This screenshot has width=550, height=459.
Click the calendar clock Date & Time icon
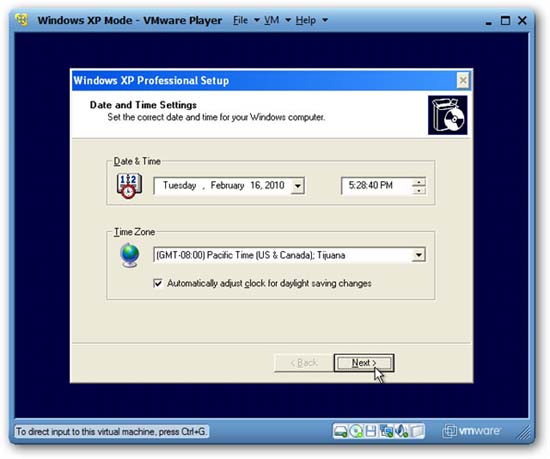(129, 186)
